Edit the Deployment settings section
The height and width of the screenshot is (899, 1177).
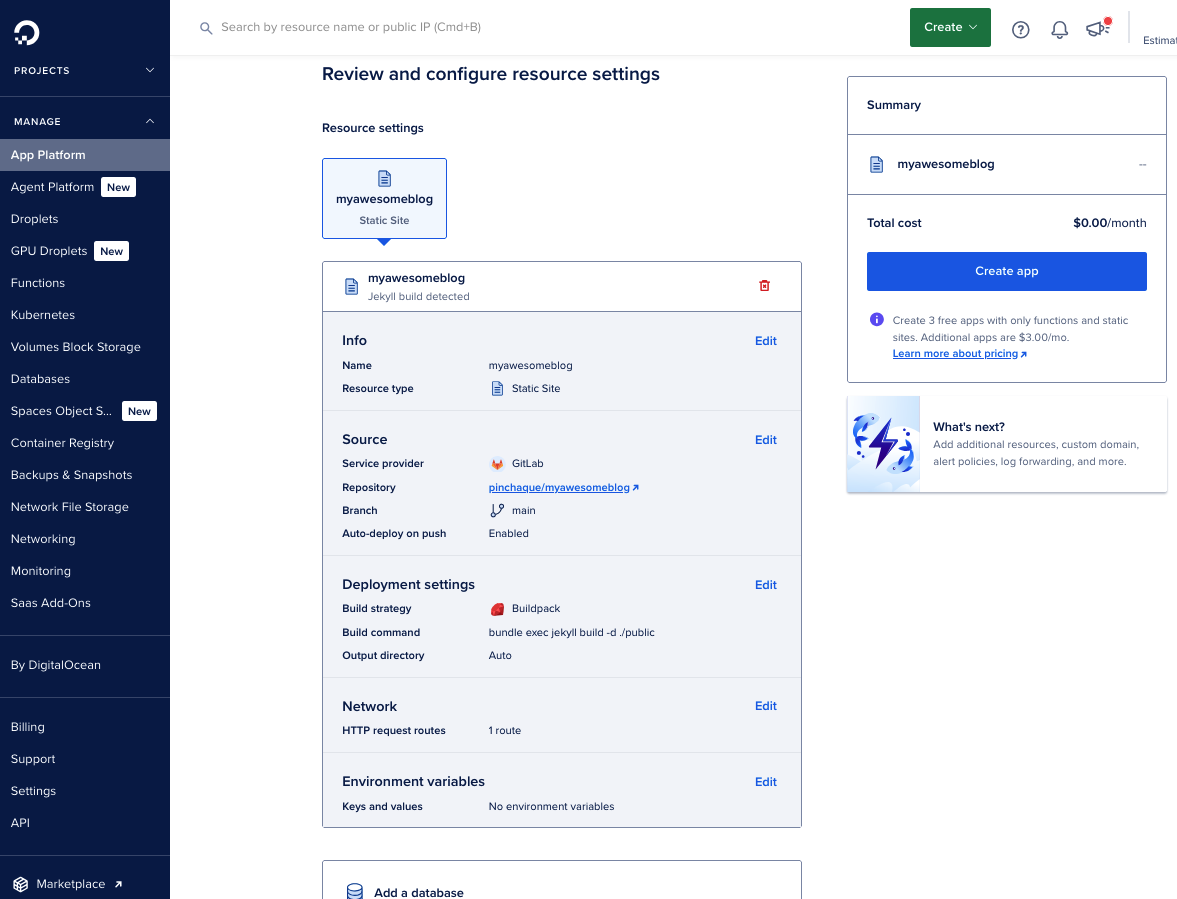[x=765, y=585]
